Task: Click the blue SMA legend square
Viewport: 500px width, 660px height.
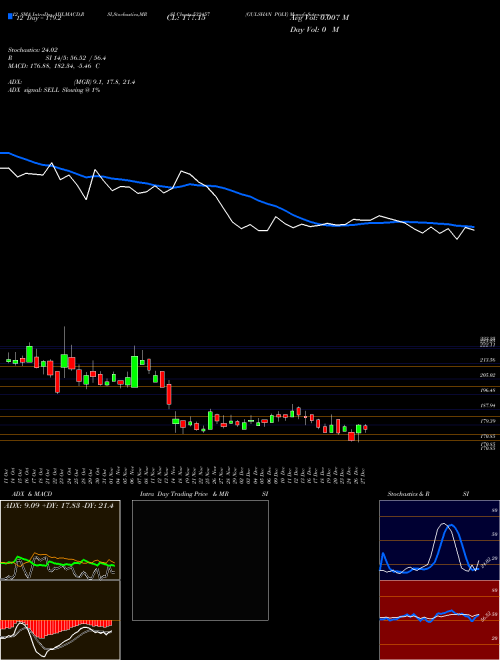Action: click(x=10, y=16)
